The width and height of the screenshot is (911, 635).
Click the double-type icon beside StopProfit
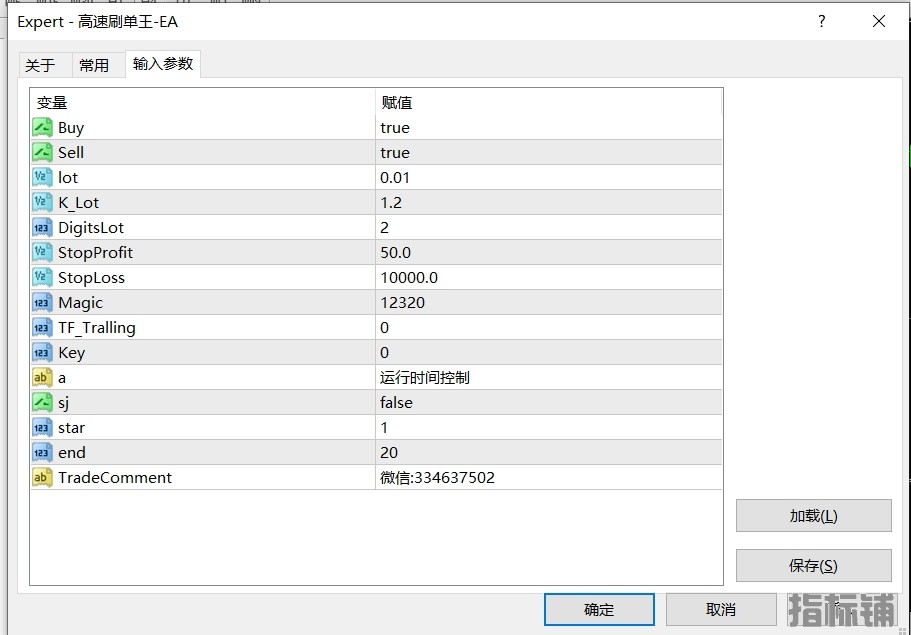[42, 252]
